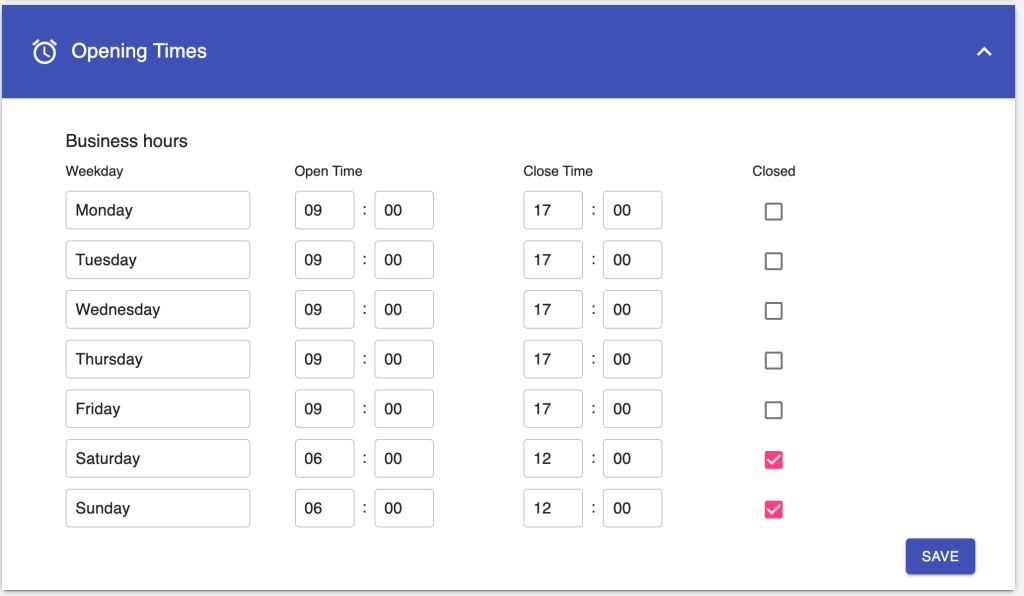Focus the Monday open hour field

click(x=325, y=210)
